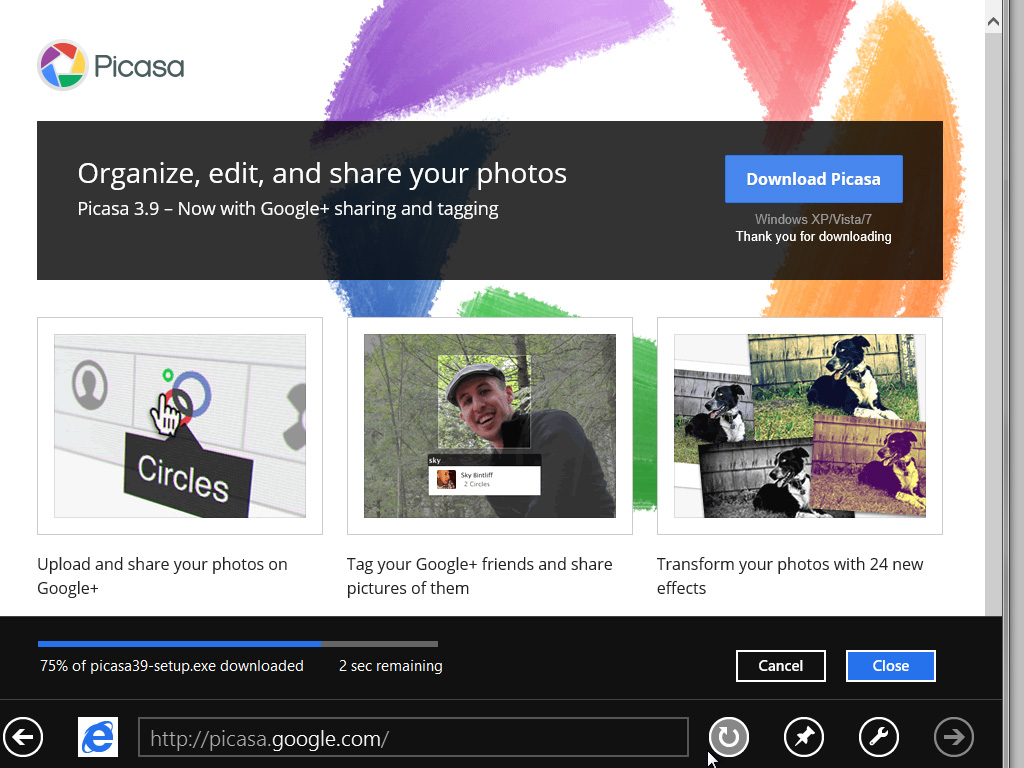Pin the Picasa site to Start
This screenshot has height=768, width=1024.
[803, 737]
